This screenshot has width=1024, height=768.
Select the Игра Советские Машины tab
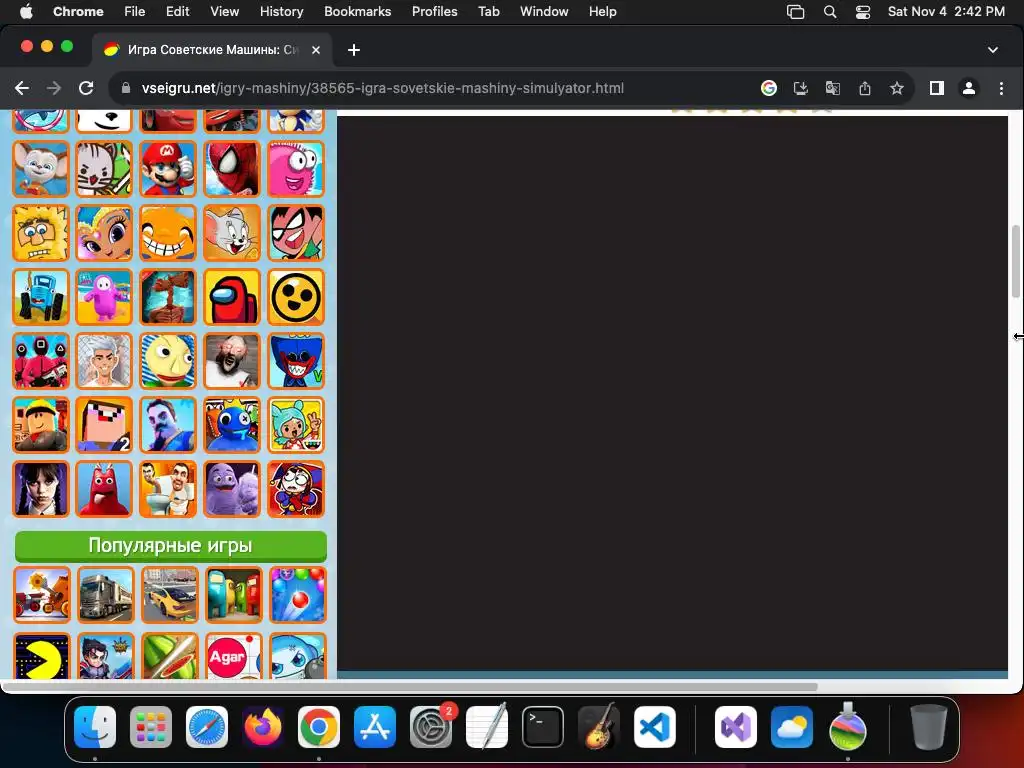212,50
